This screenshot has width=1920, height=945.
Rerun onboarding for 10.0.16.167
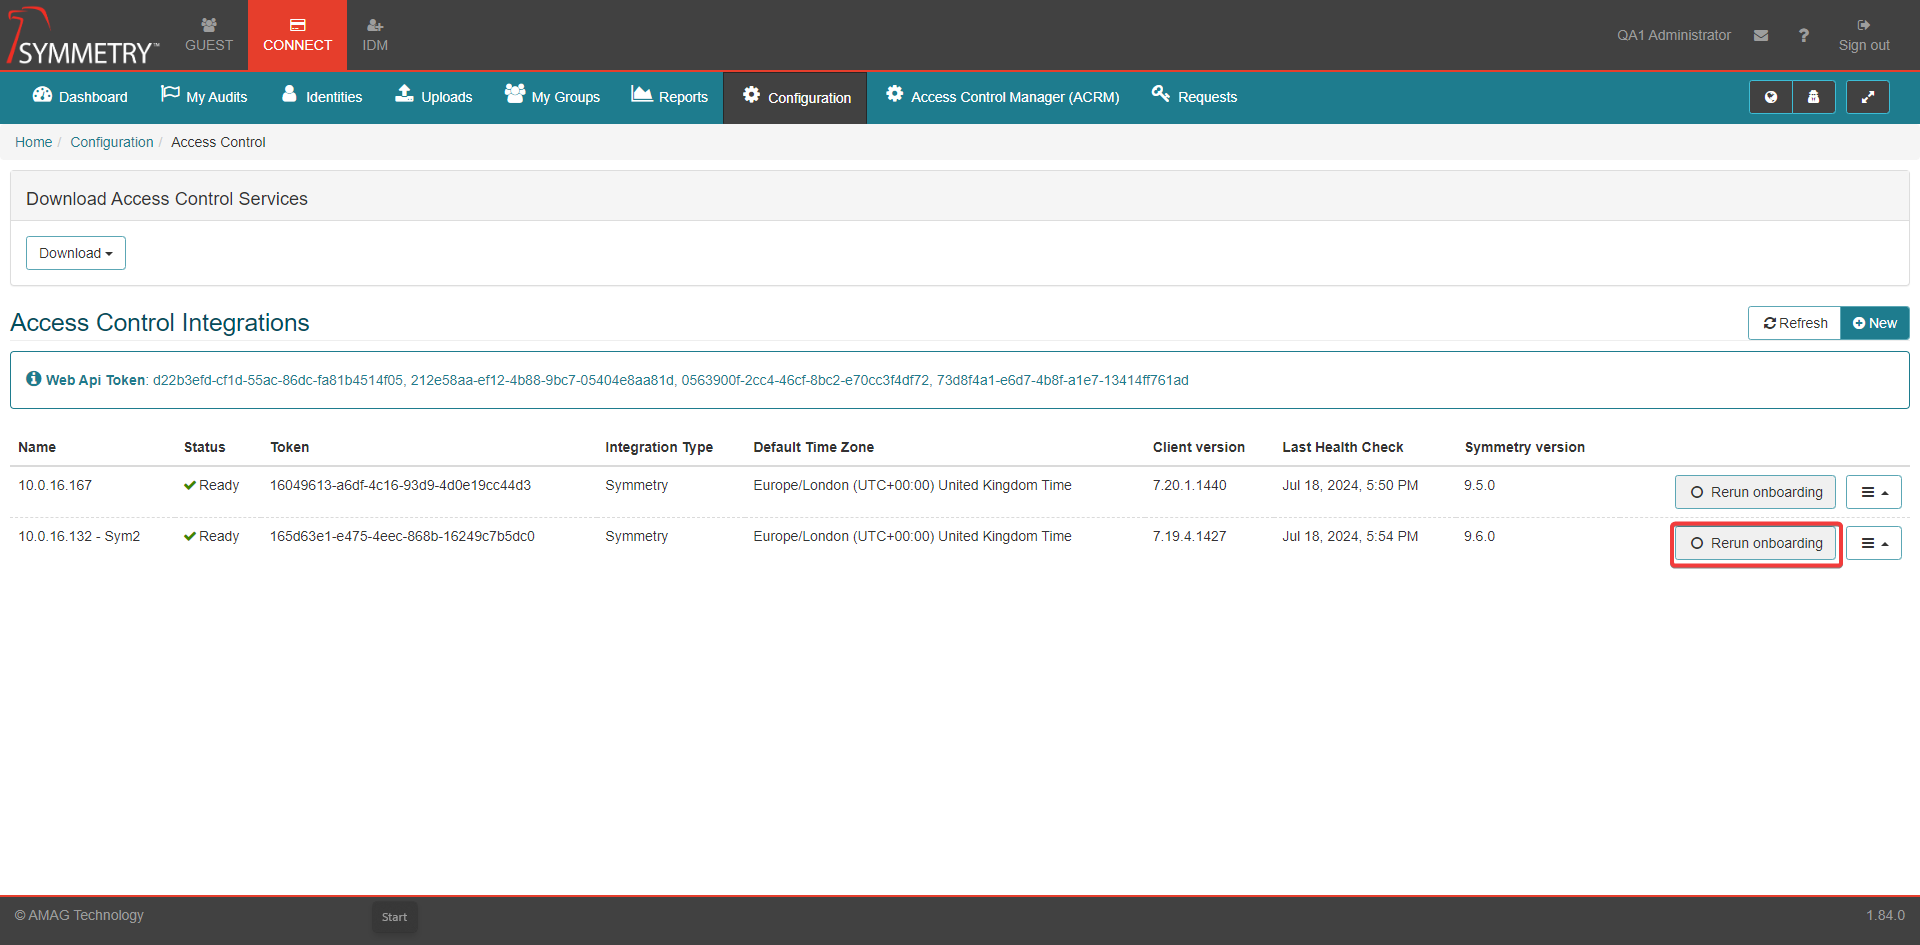(x=1755, y=492)
